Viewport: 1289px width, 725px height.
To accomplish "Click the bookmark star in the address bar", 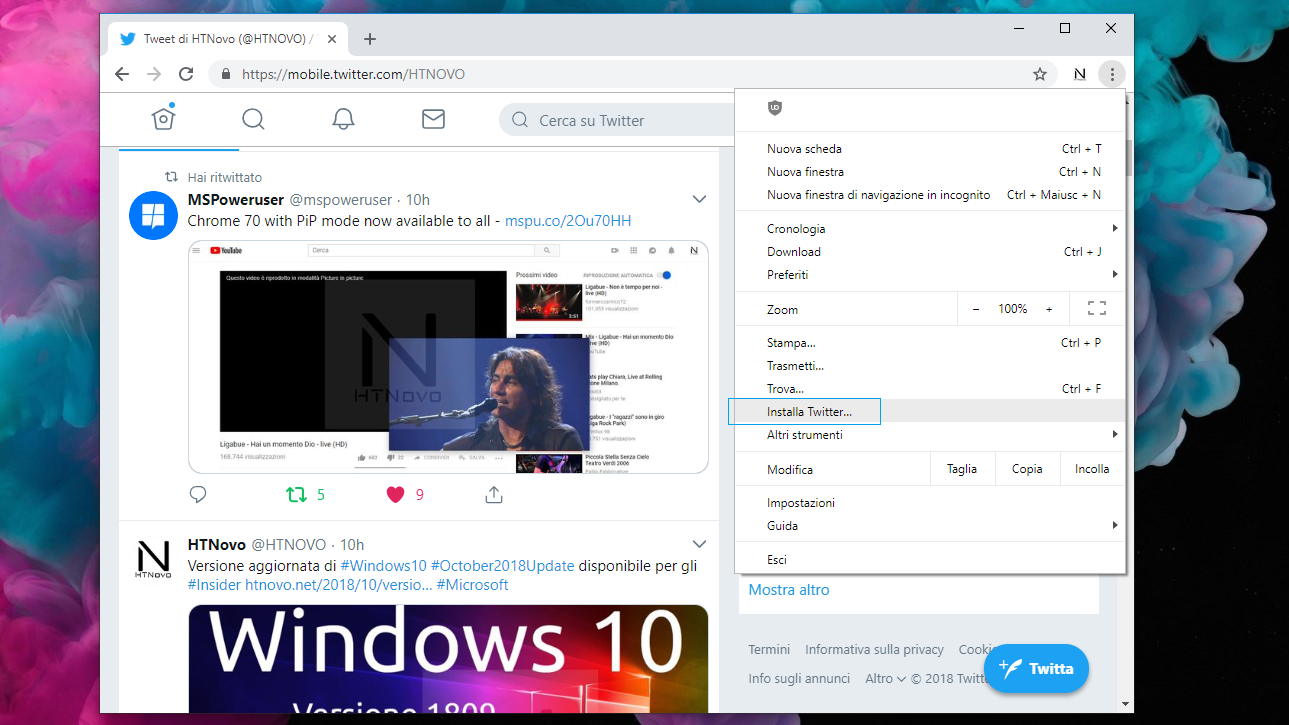I will 1039,73.
